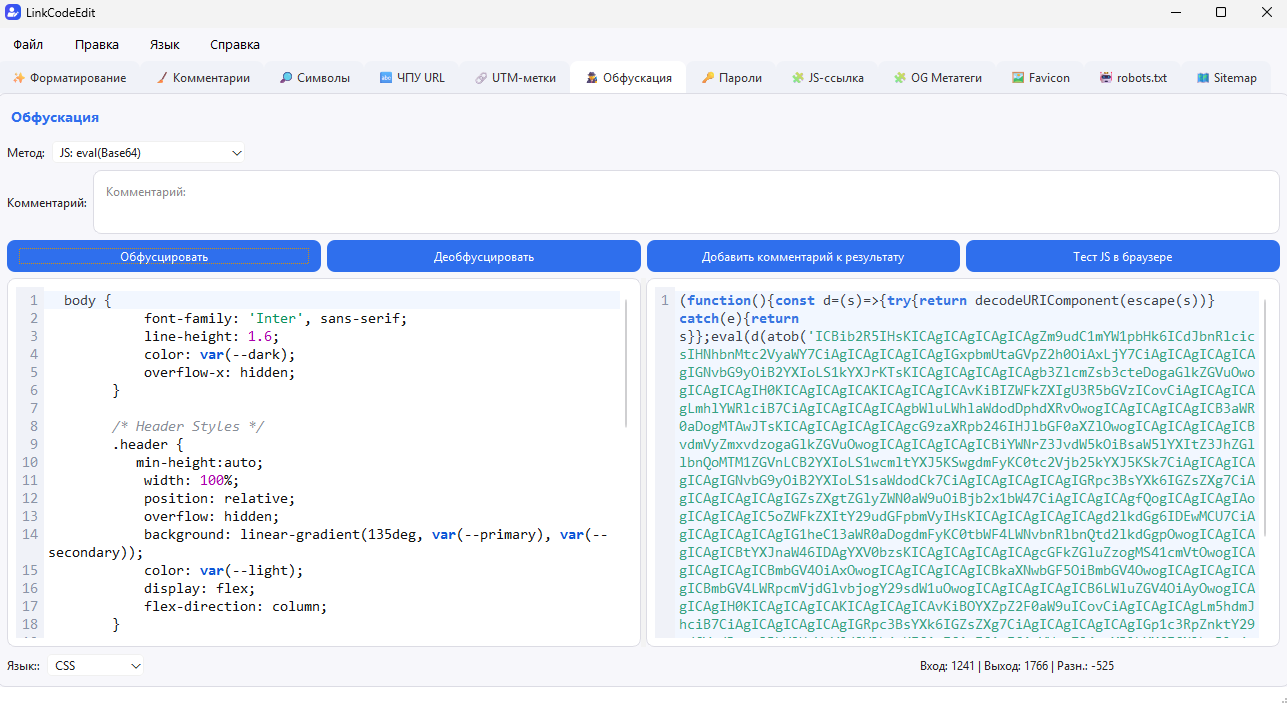The height and width of the screenshot is (703, 1287).
Task: Click the magnifier icon on Символы tab
Action: click(286, 78)
